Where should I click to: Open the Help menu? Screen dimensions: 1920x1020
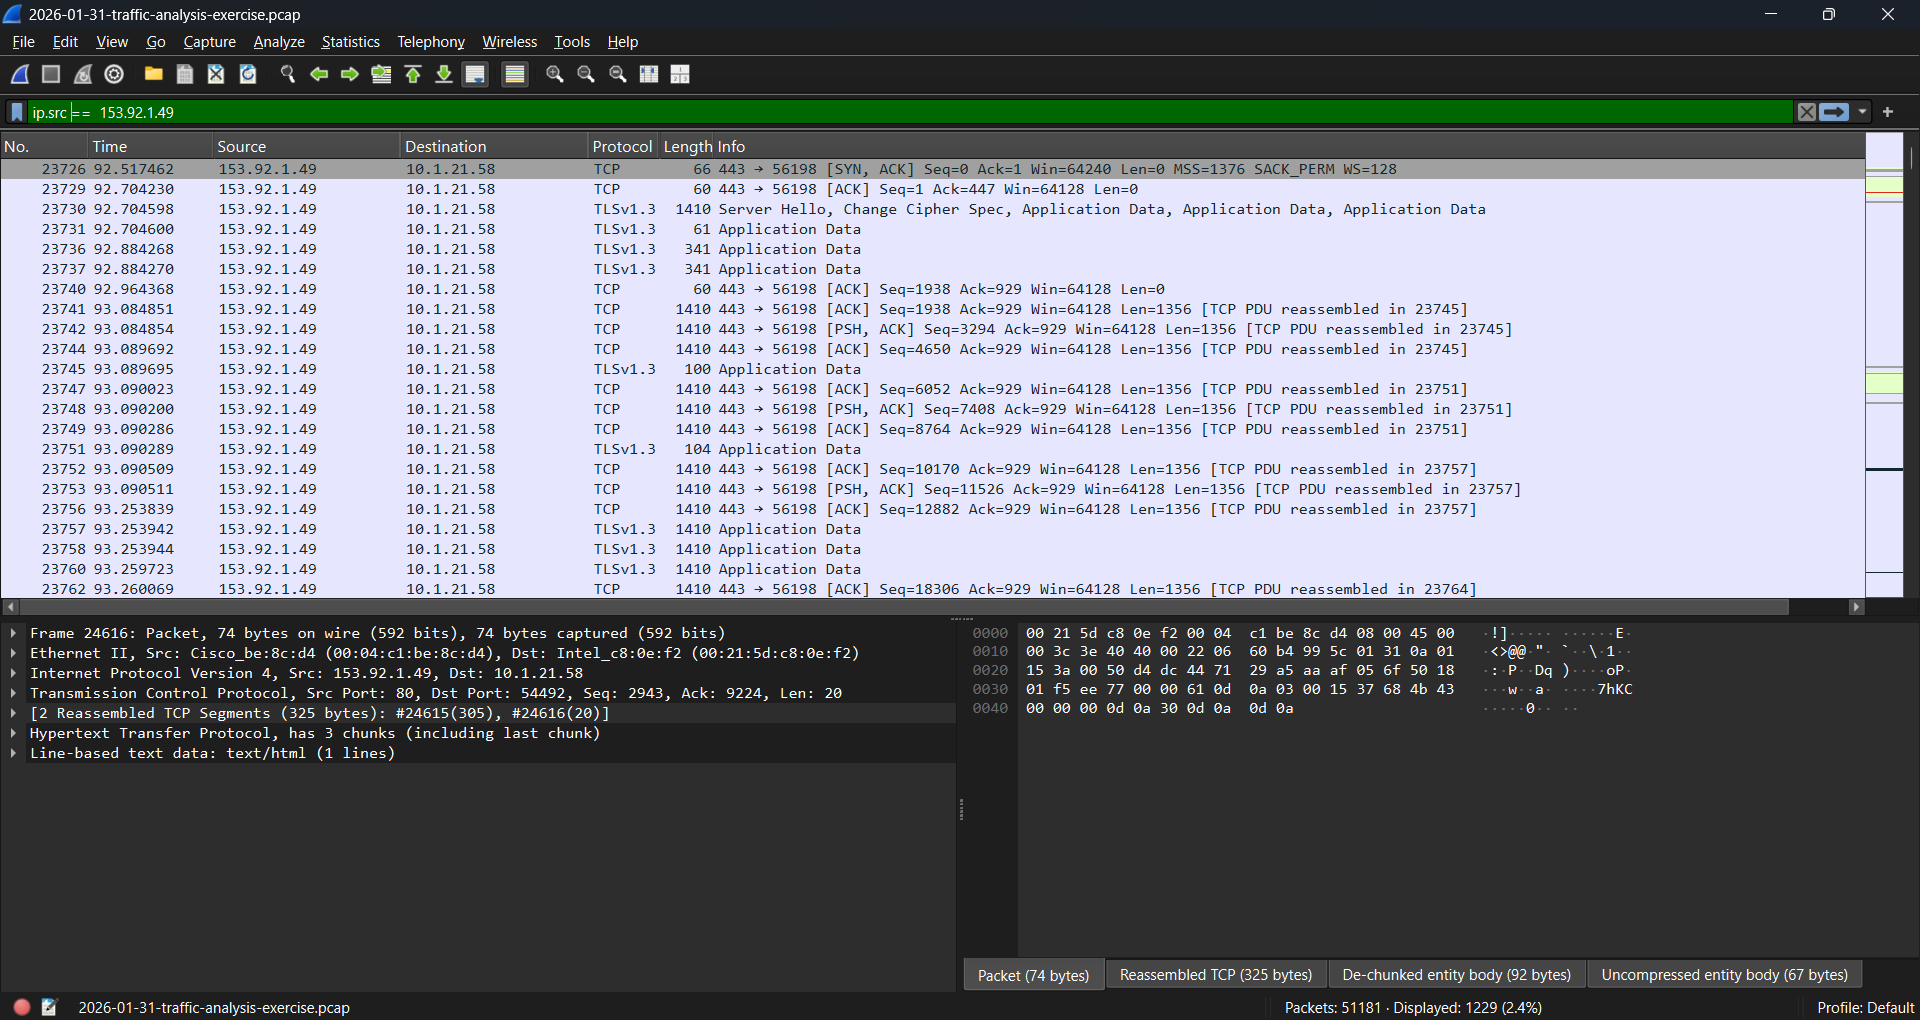(622, 42)
